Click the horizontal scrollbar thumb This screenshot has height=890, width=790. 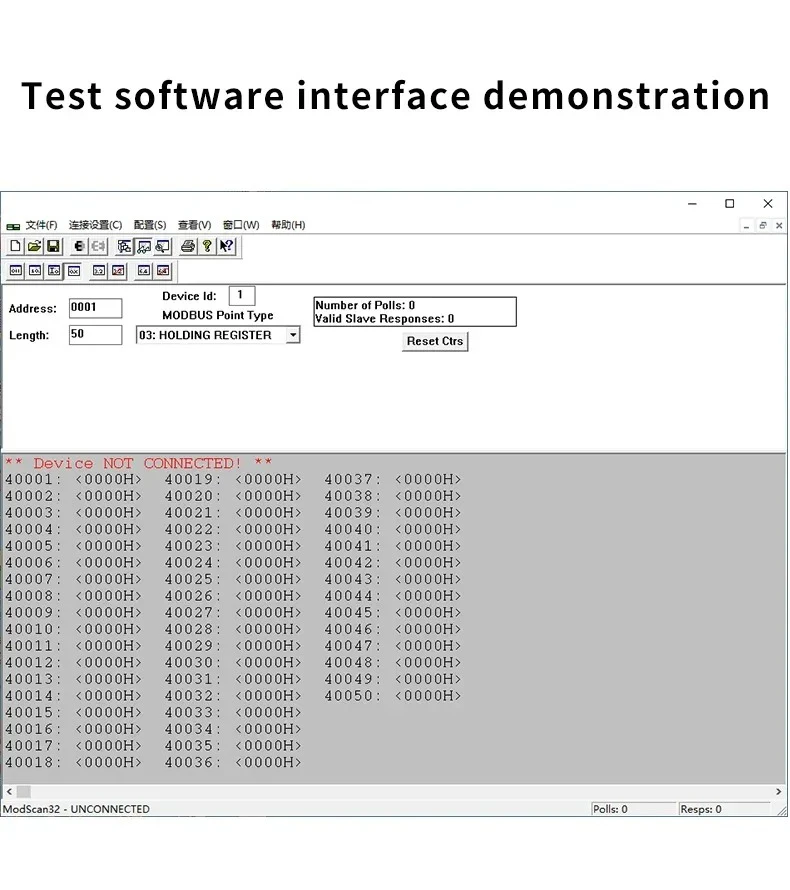point(24,791)
